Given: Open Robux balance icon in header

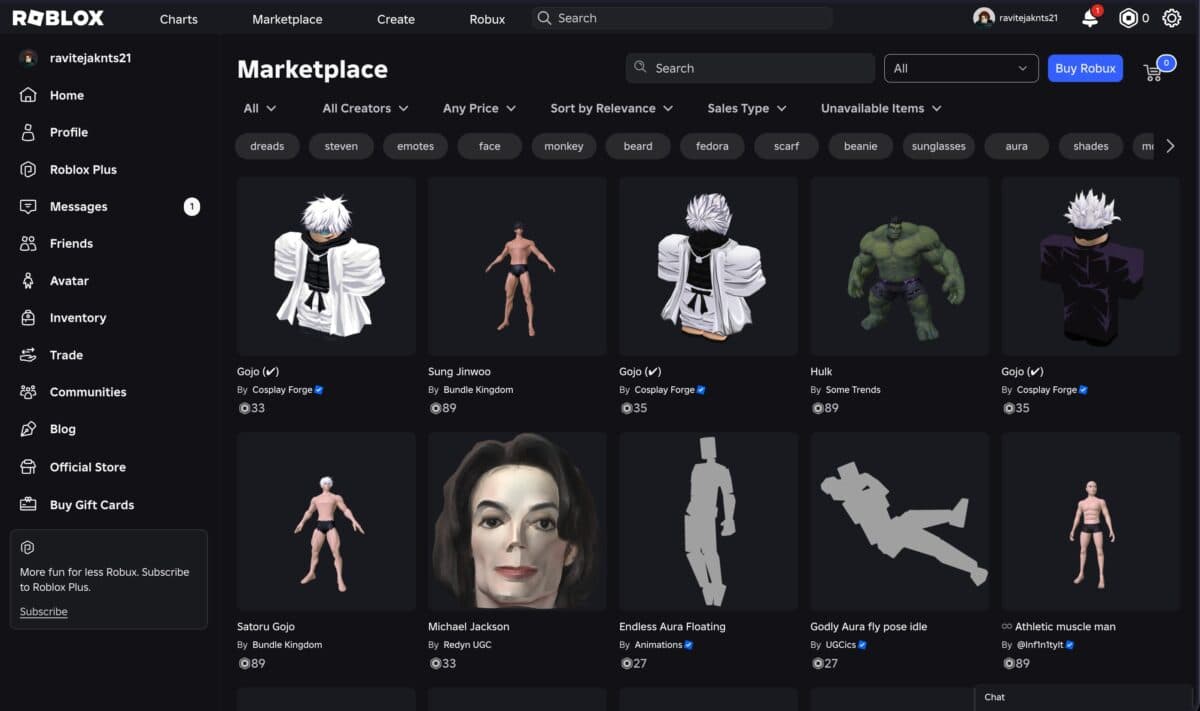Looking at the screenshot, I should (x=1128, y=18).
